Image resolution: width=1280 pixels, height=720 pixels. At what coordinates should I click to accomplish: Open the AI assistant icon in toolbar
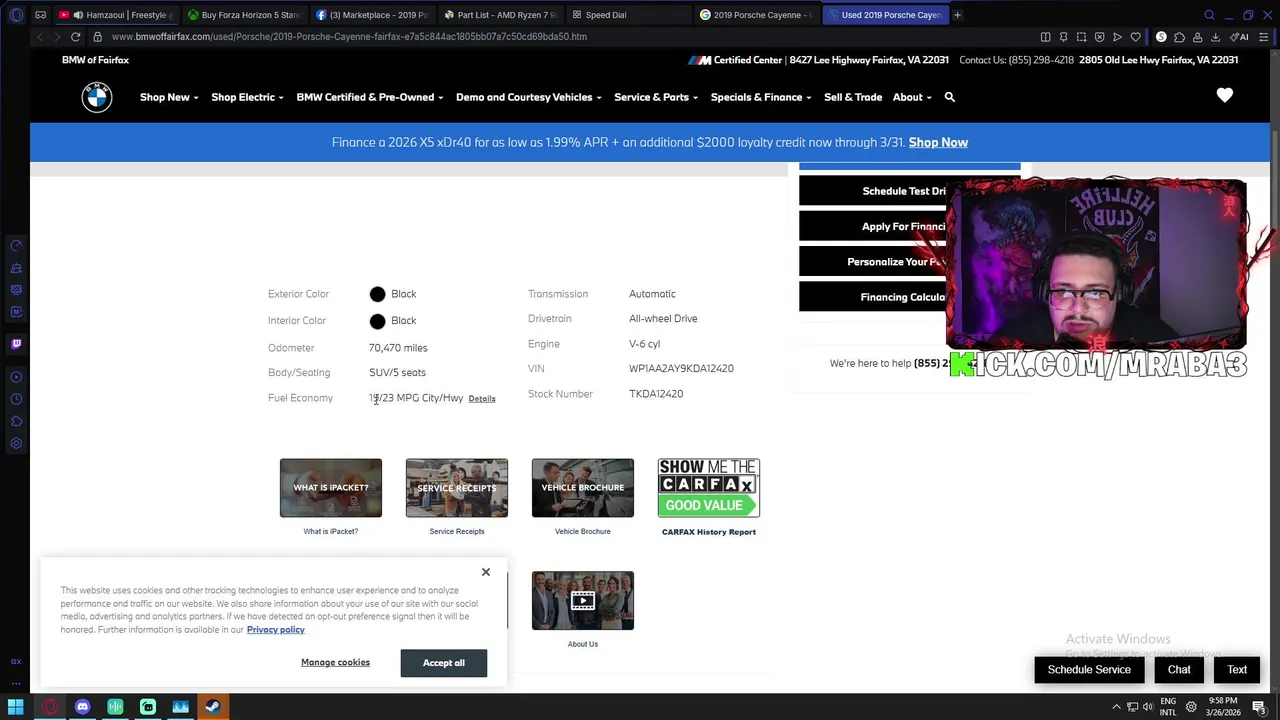1240,37
